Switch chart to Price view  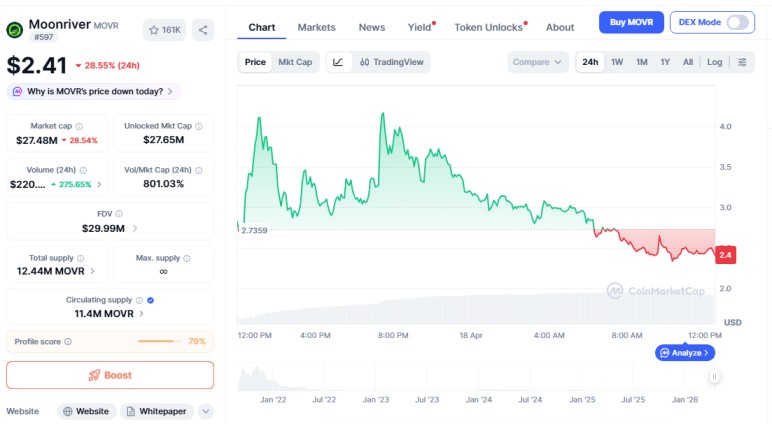point(255,62)
